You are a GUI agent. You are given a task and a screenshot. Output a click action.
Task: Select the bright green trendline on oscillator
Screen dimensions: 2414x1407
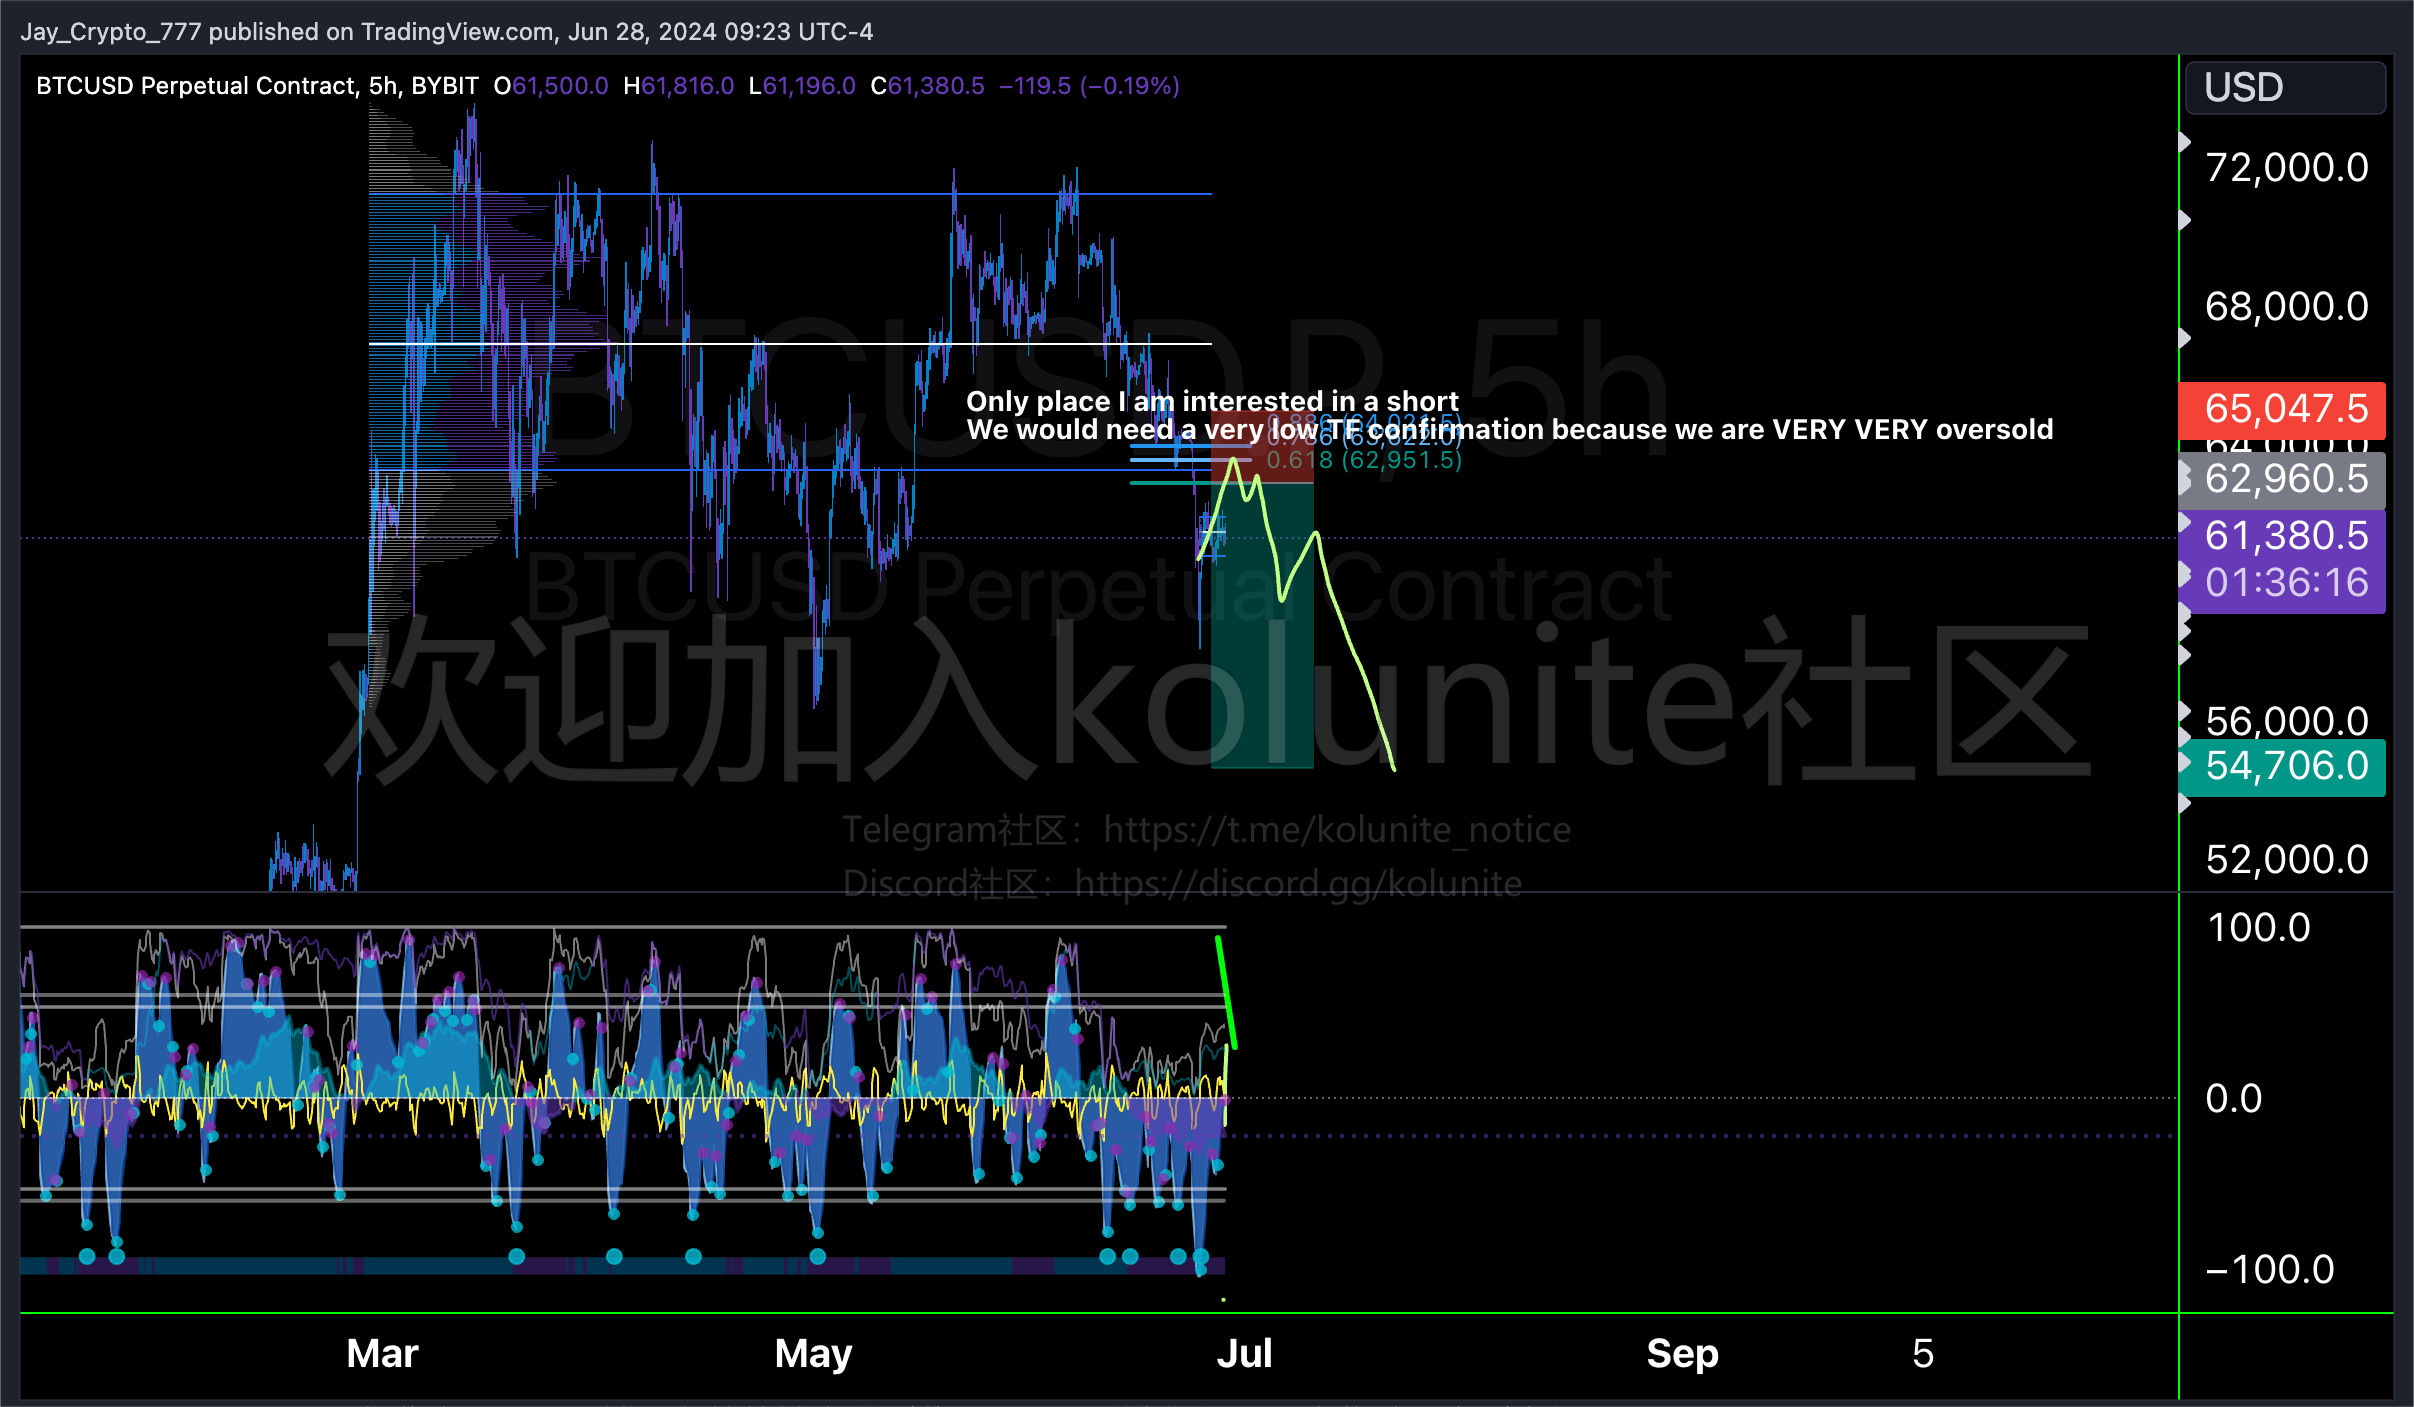(1226, 993)
